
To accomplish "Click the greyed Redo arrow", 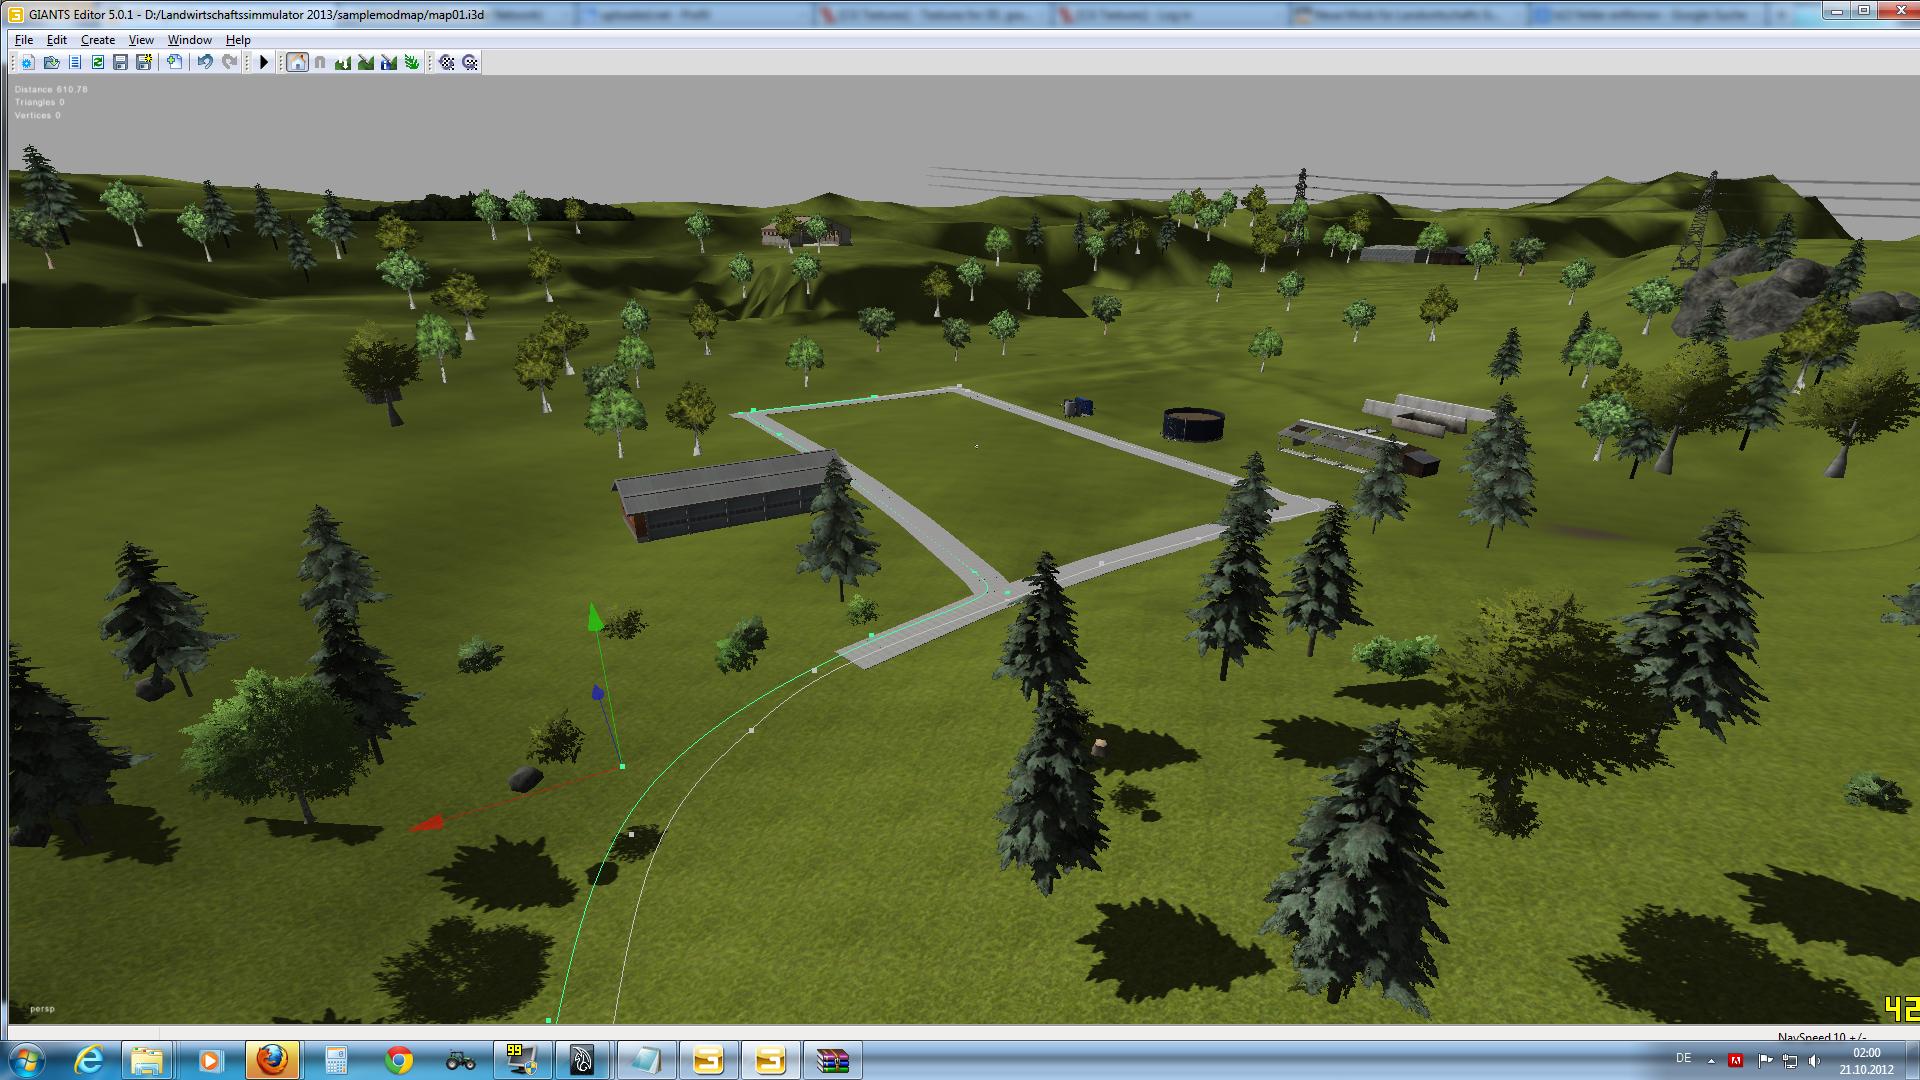I will click(229, 62).
